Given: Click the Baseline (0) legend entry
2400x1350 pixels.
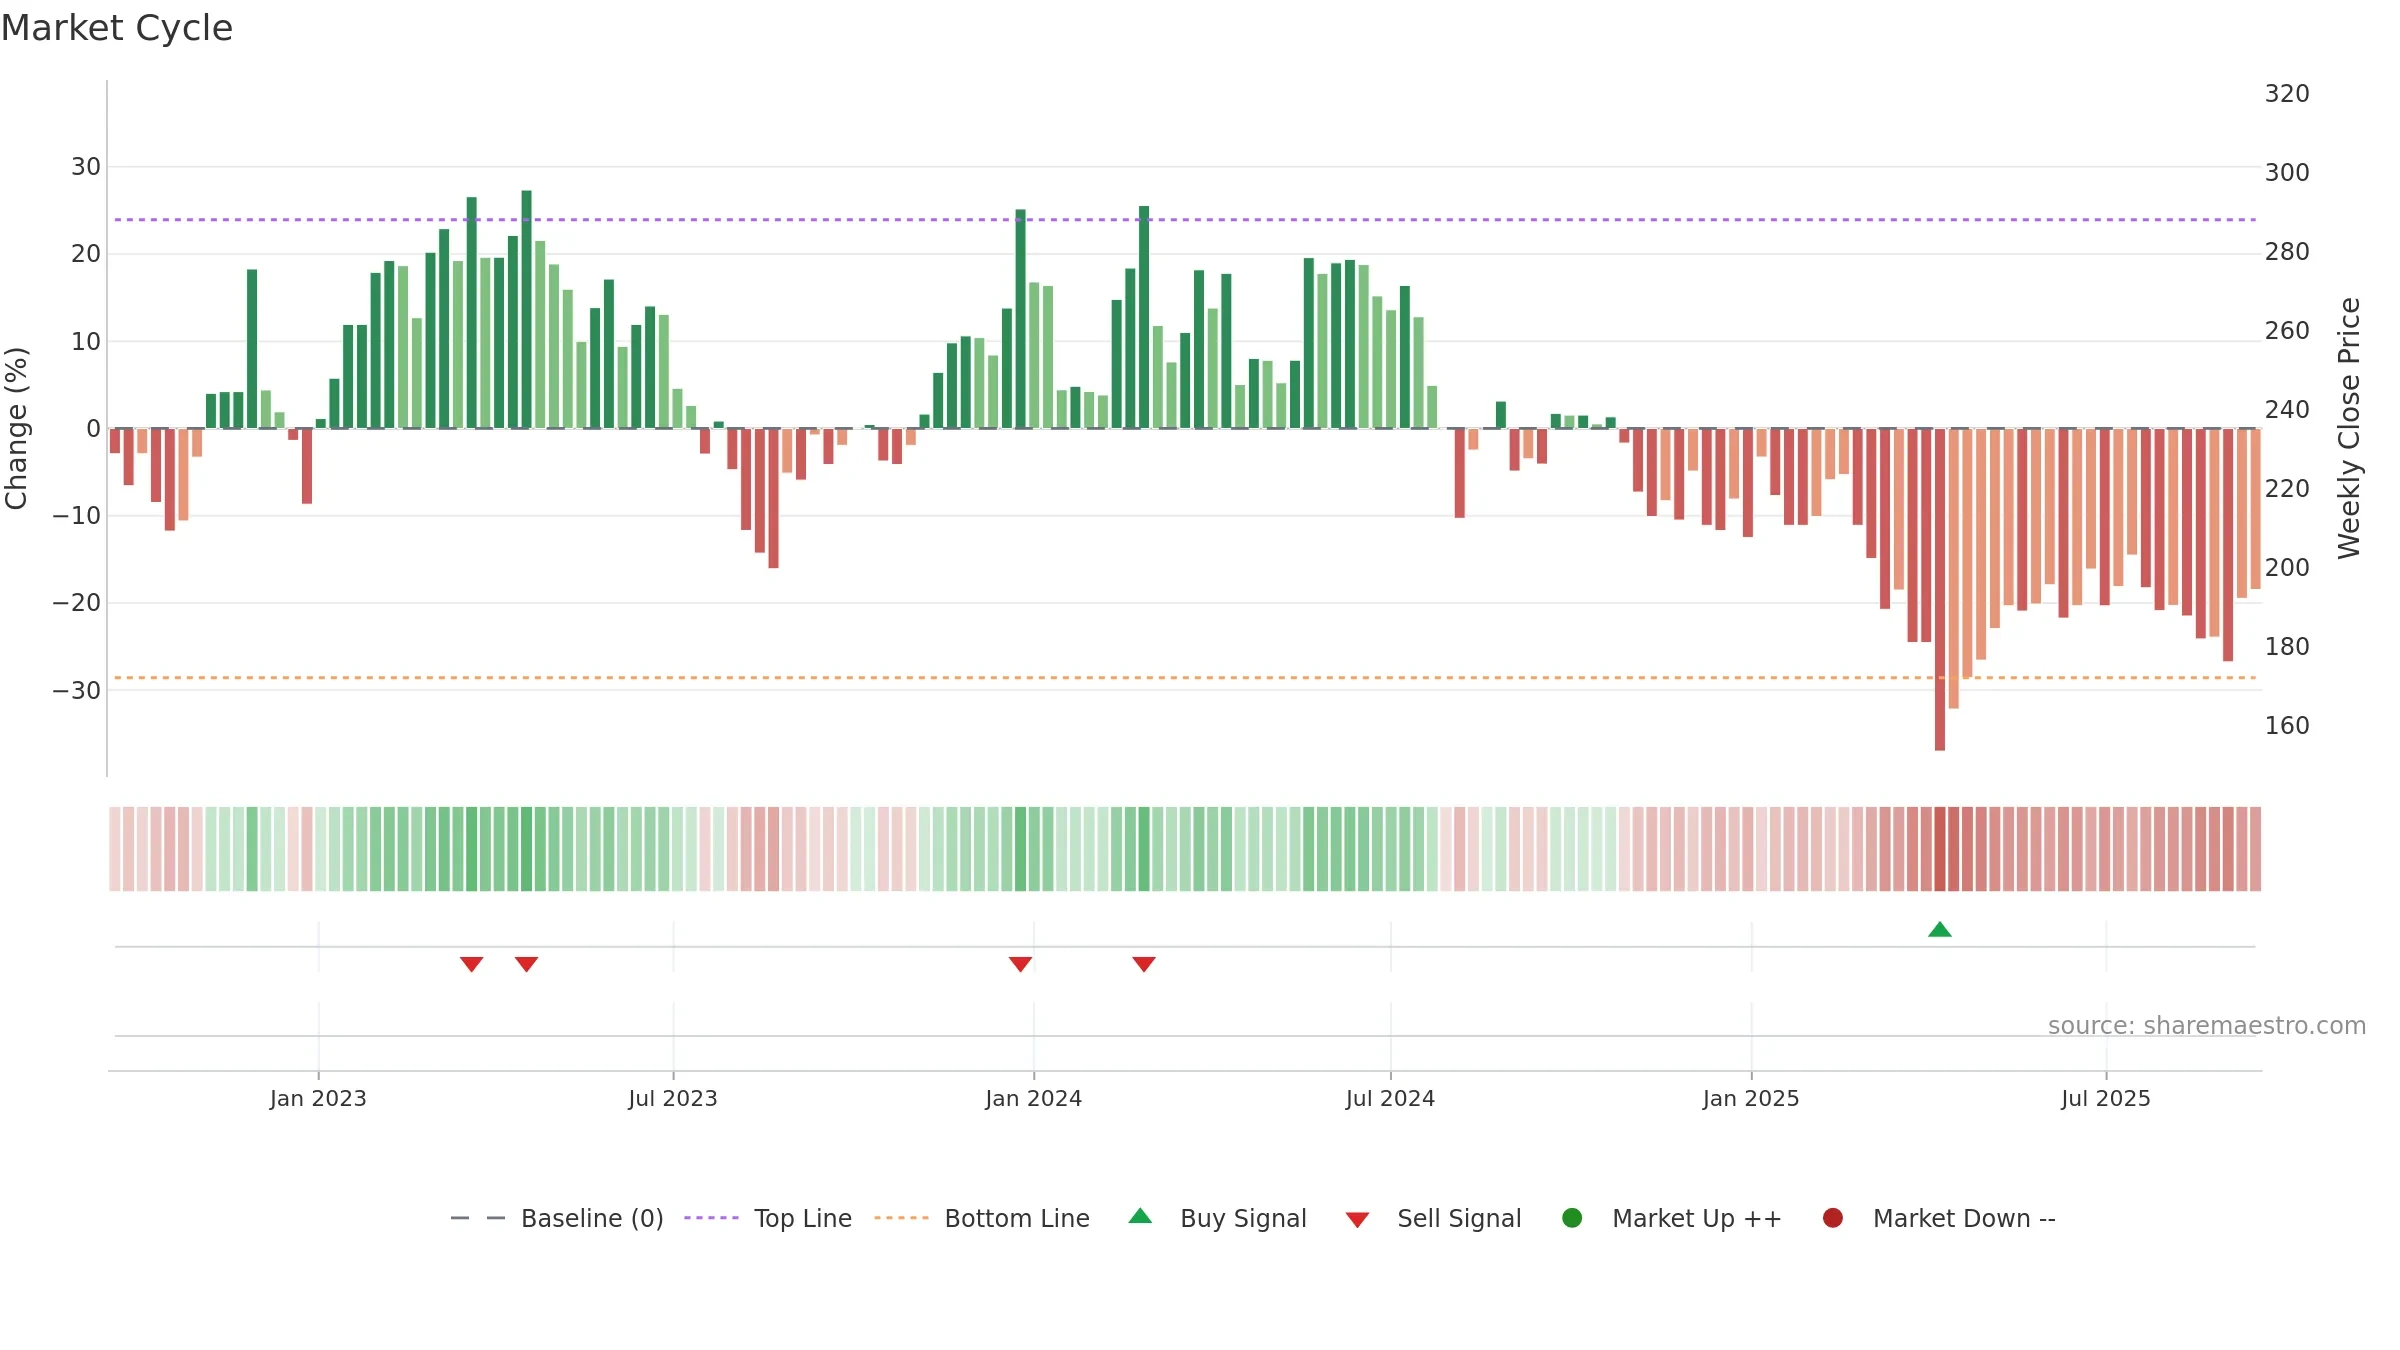Looking at the screenshot, I should [x=557, y=1218].
